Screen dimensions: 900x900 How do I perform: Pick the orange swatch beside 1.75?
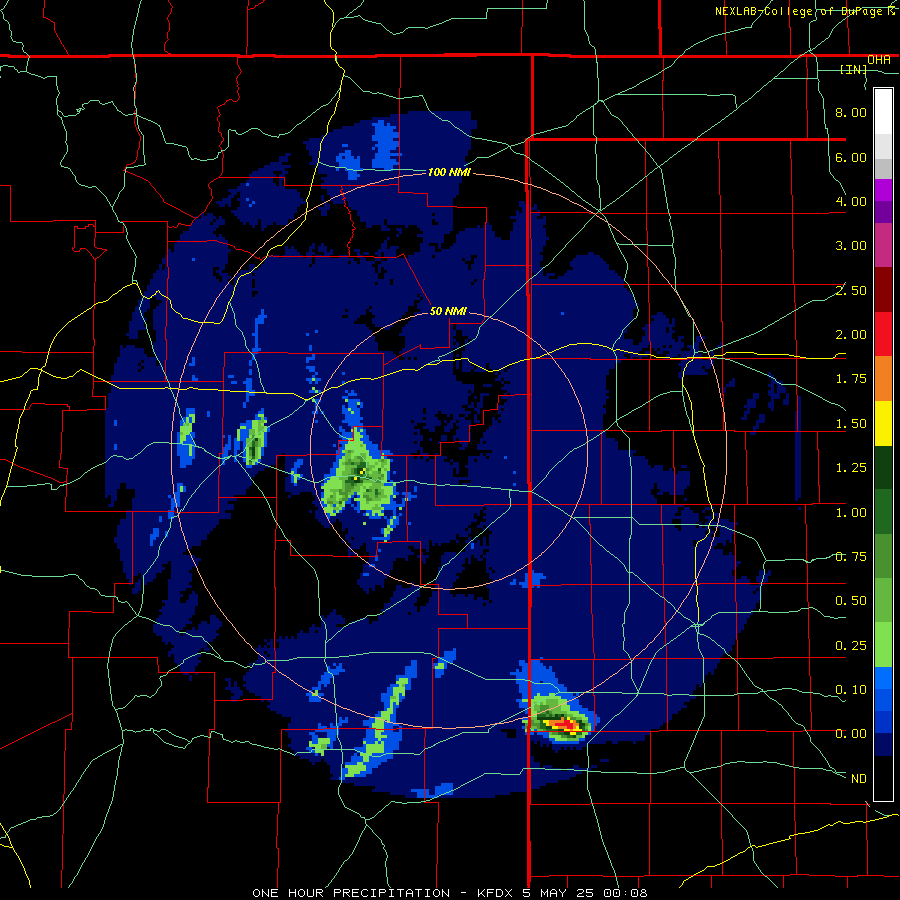(883, 379)
